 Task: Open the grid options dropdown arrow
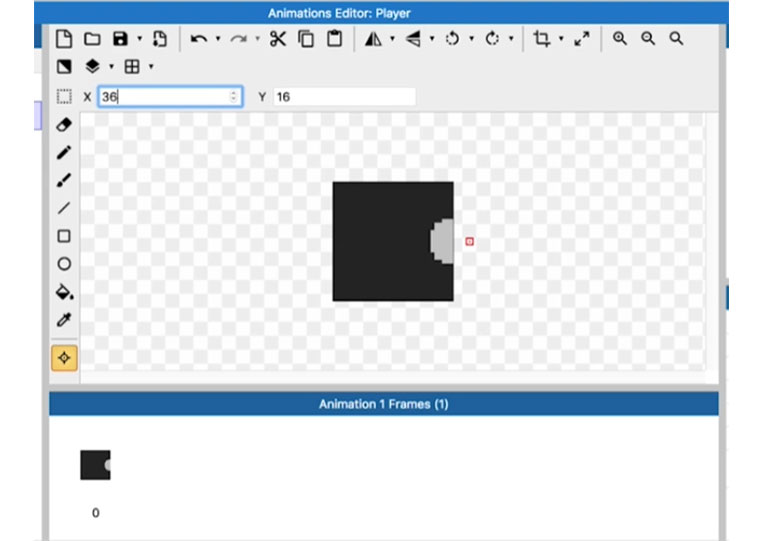pyautogui.click(x=151, y=67)
